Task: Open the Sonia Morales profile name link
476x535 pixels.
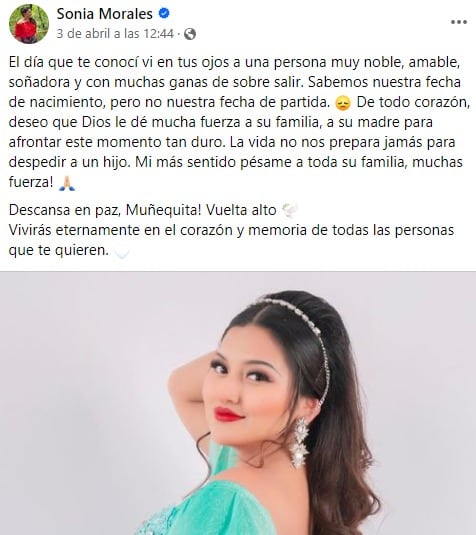Action: point(104,14)
